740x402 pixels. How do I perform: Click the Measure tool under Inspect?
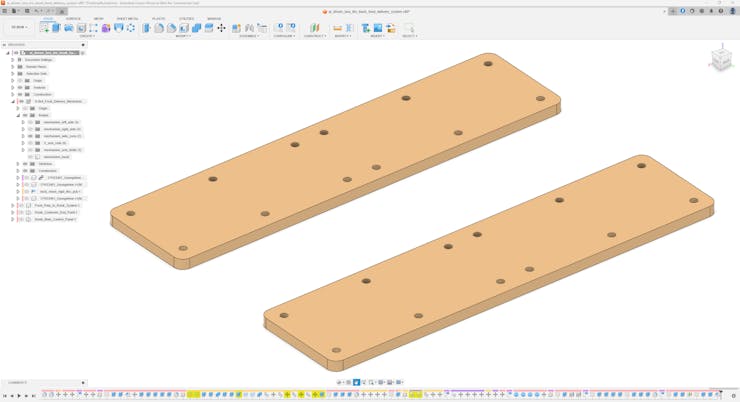[337, 28]
